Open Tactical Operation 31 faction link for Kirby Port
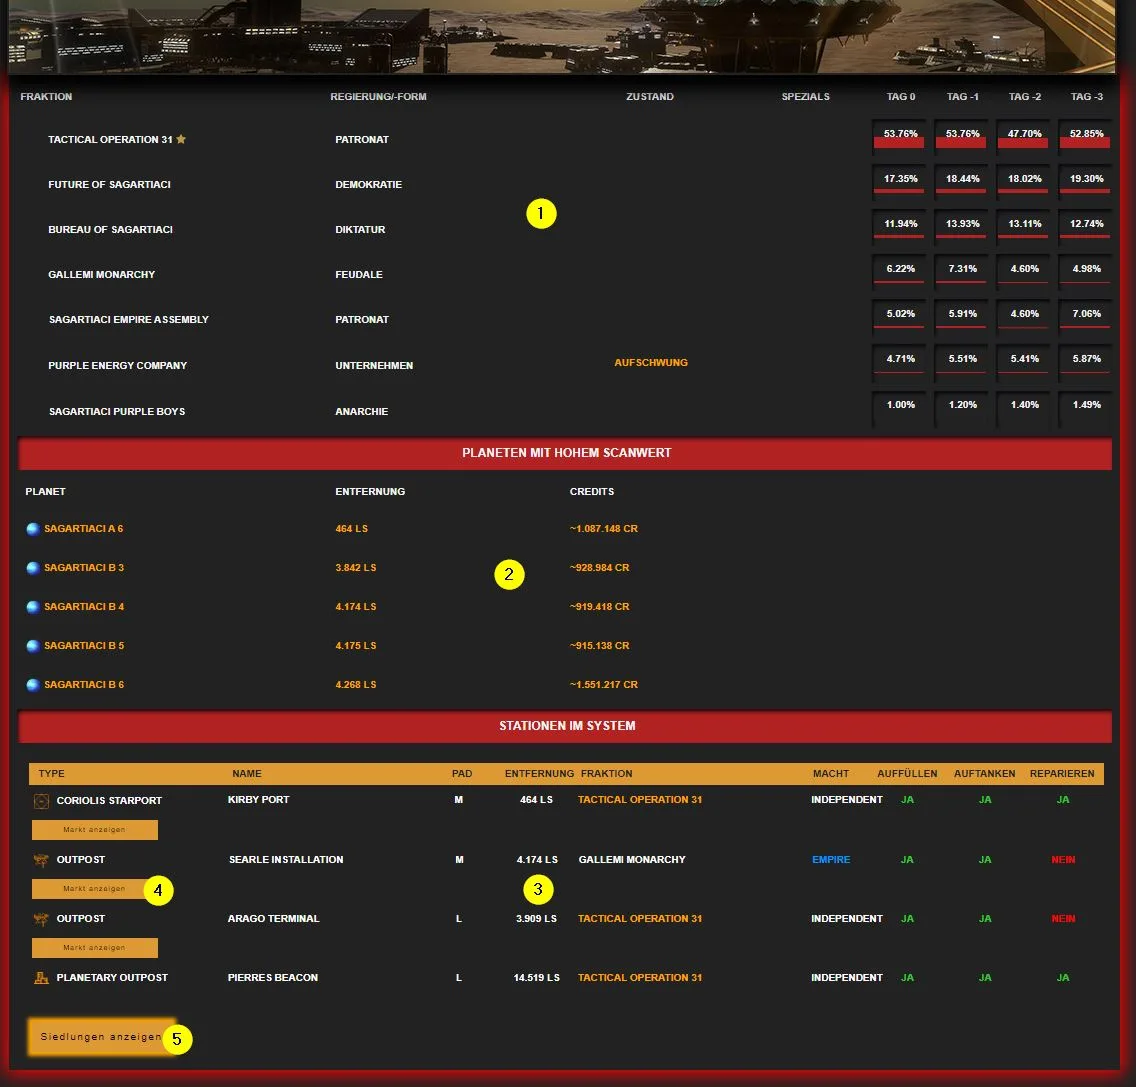The image size is (1136, 1087). (640, 800)
